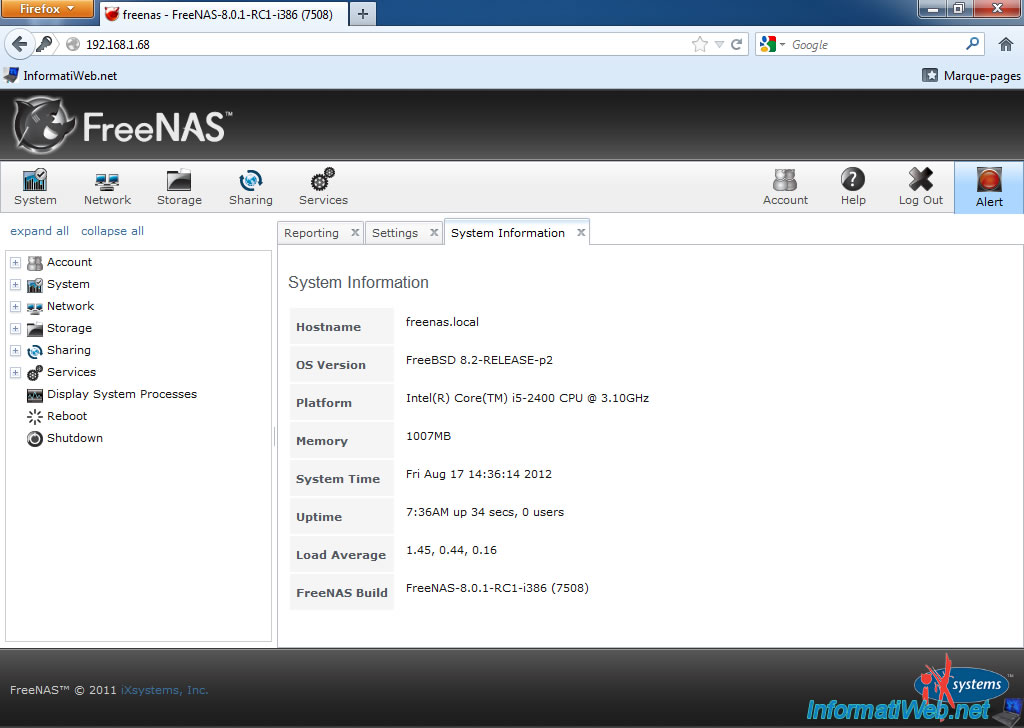Image resolution: width=1024 pixels, height=728 pixels.
Task: Click the InformatiWeb.net bookmark
Action: pos(60,76)
